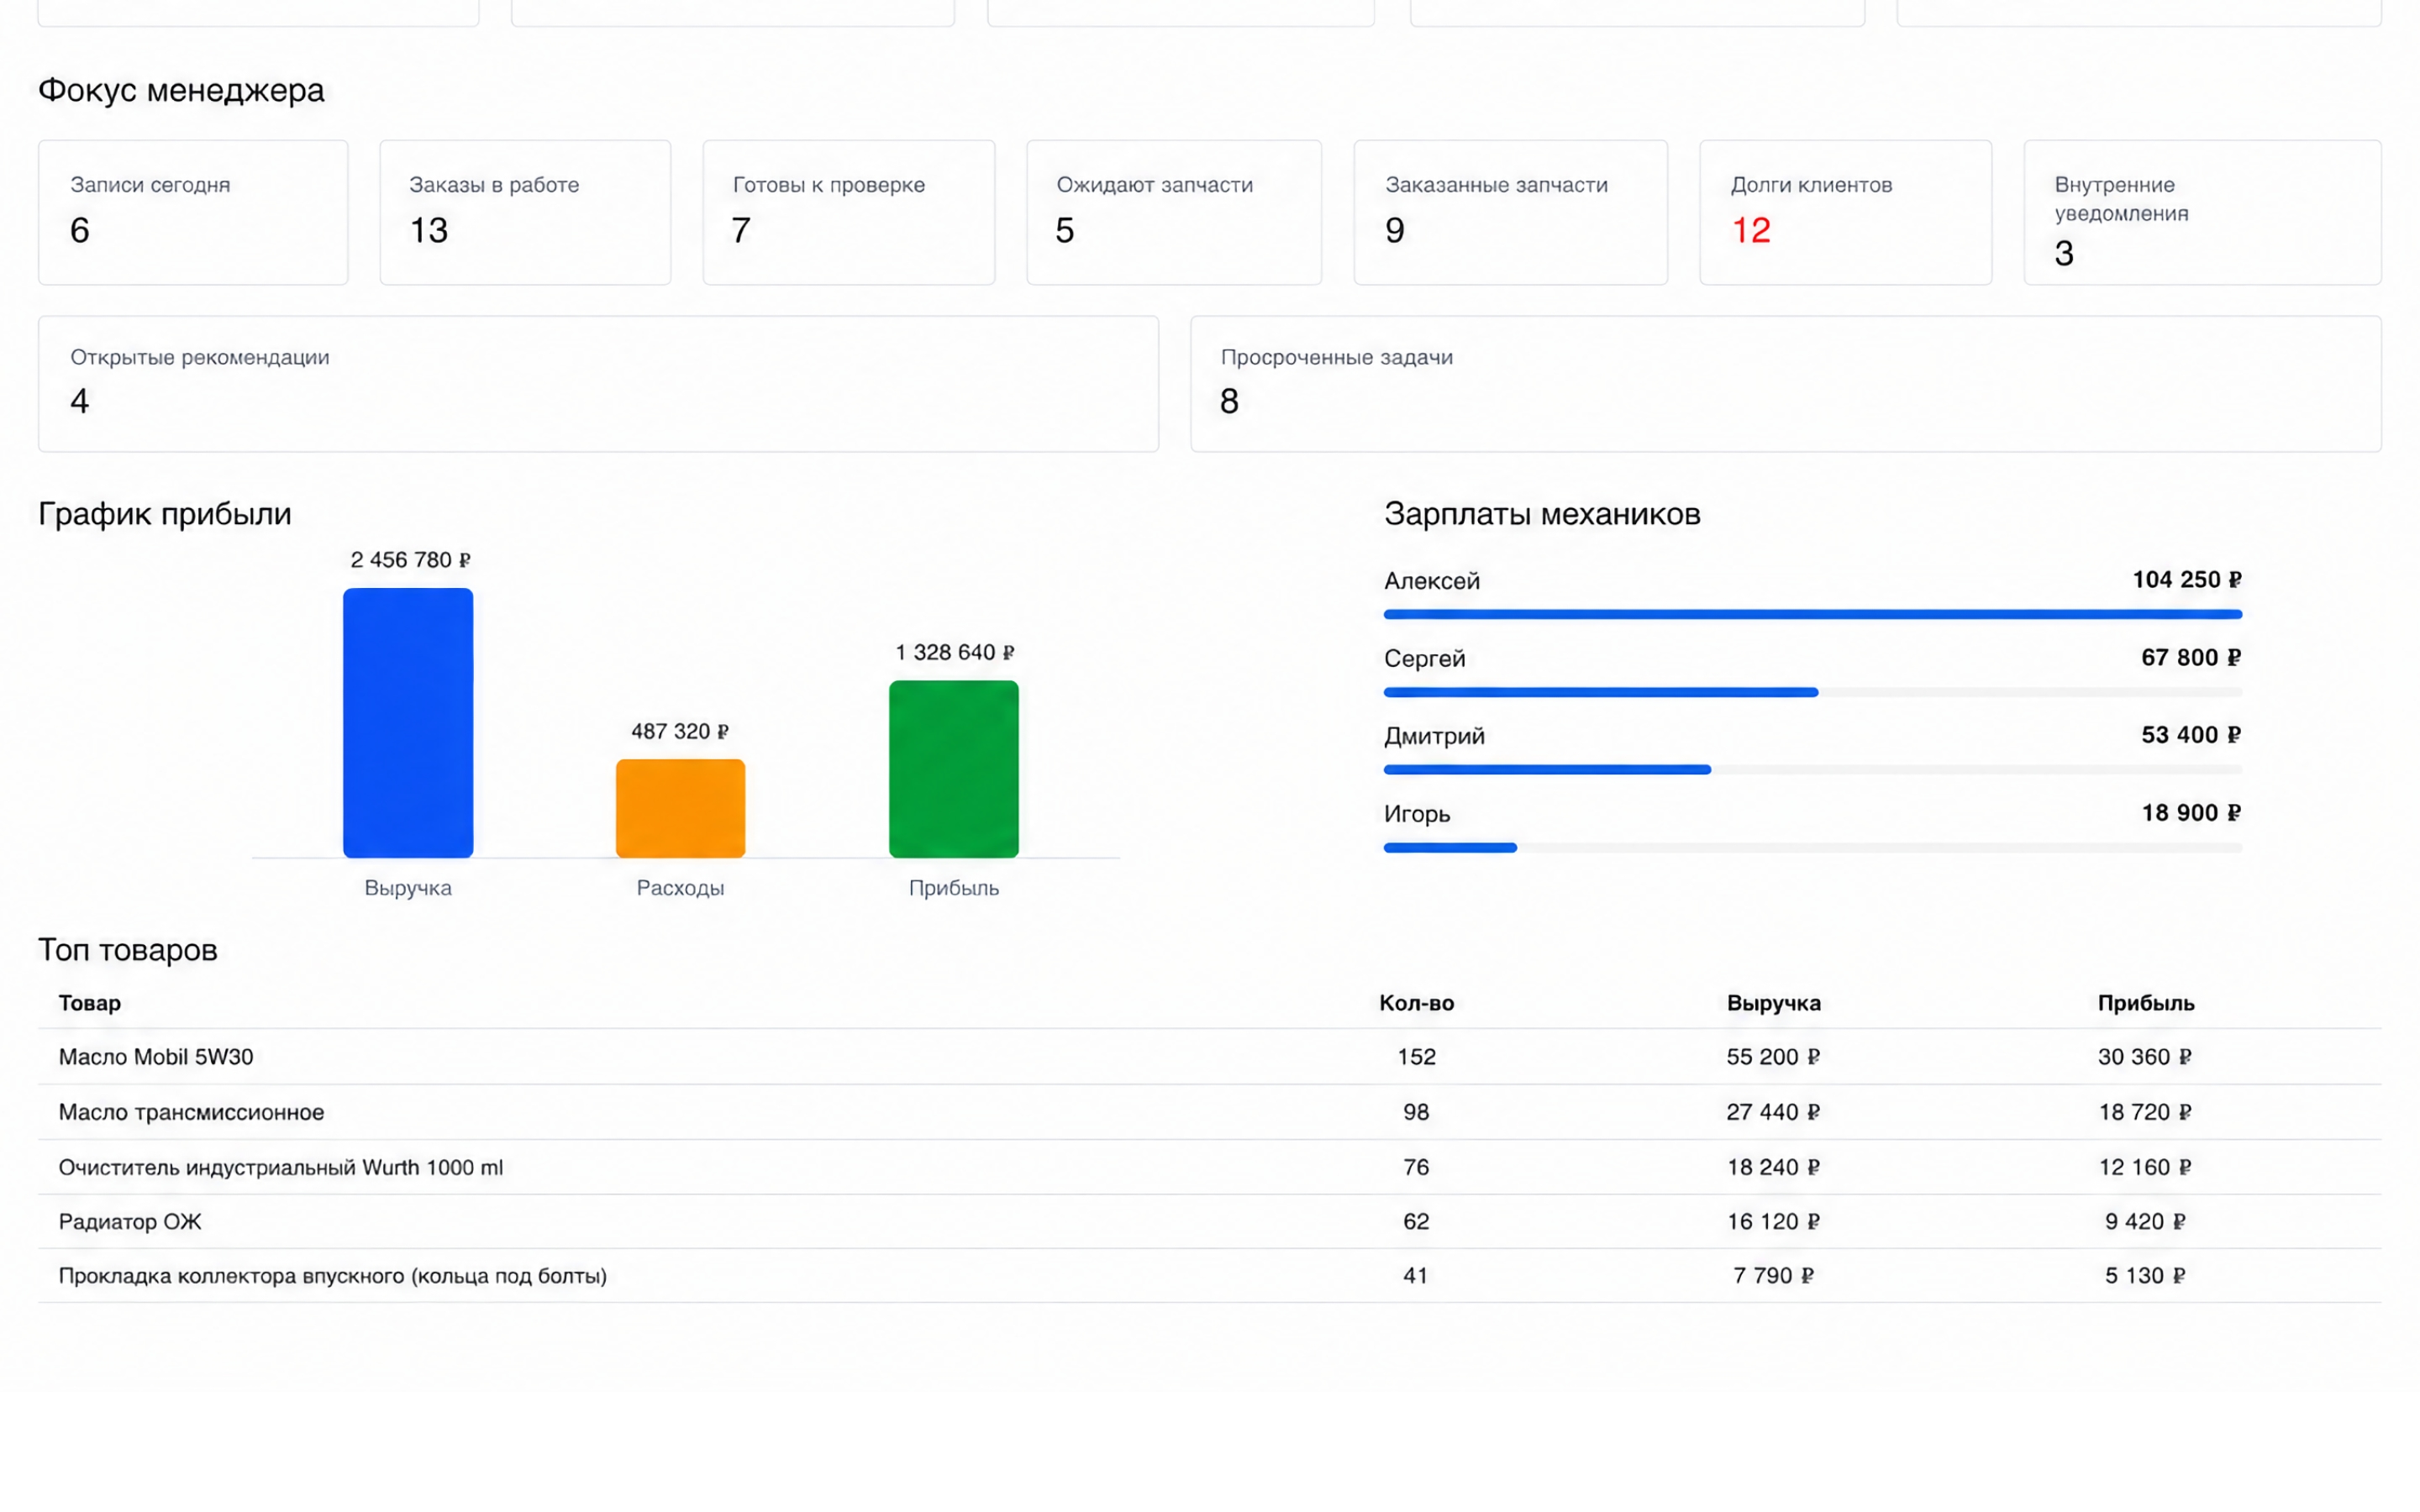Select row Очиститель индустриальный Wurth 1000 ml
This screenshot has height=1512, width=2420.
[1209, 1167]
